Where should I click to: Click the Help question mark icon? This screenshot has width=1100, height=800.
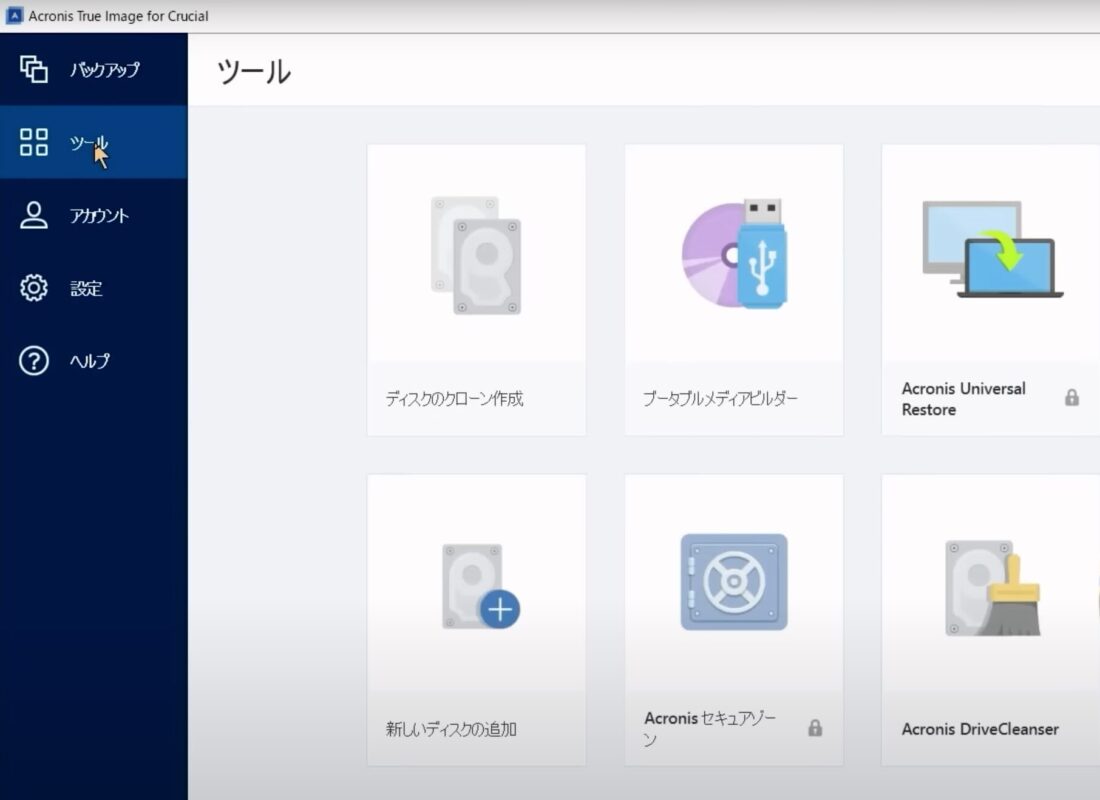point(34,361)
